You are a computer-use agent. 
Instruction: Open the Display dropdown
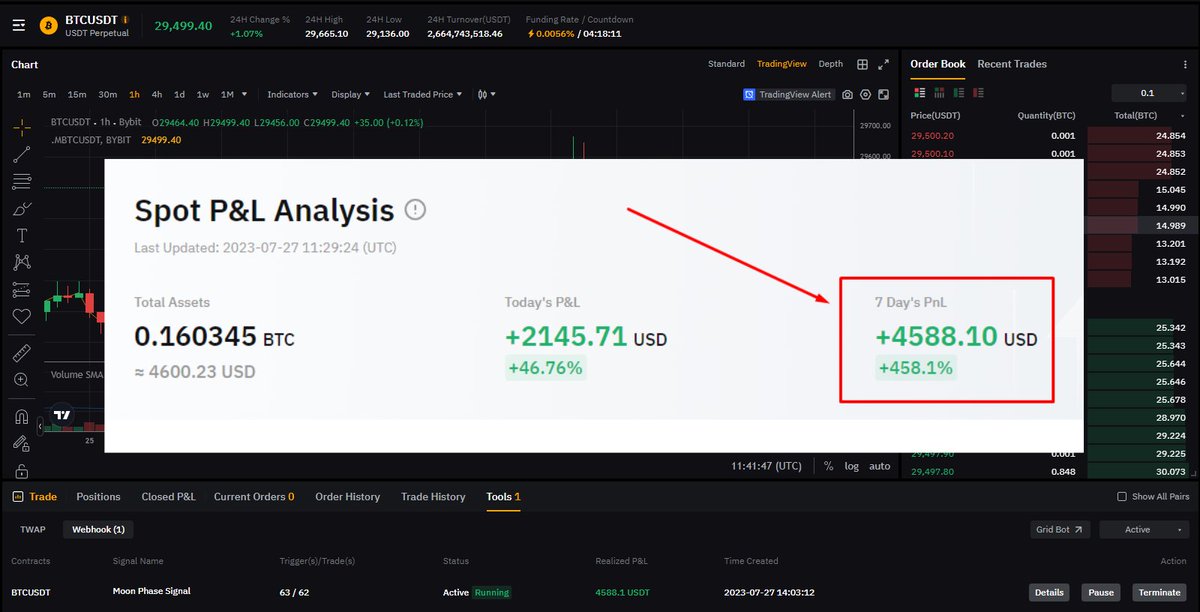351,94
